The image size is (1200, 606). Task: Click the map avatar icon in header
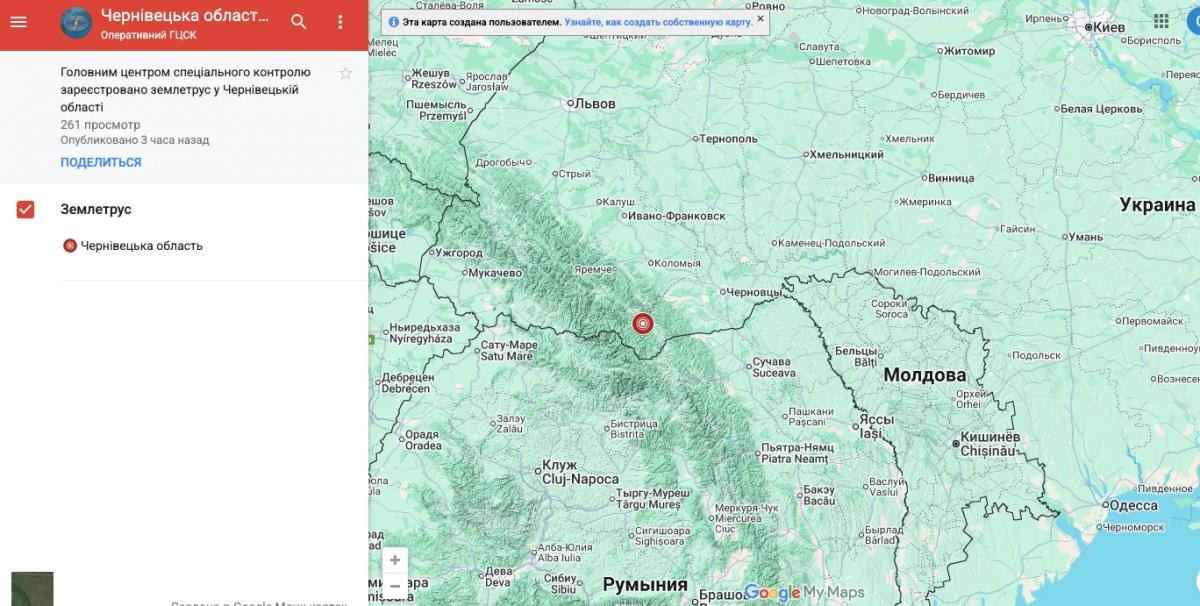click(76, 22)
